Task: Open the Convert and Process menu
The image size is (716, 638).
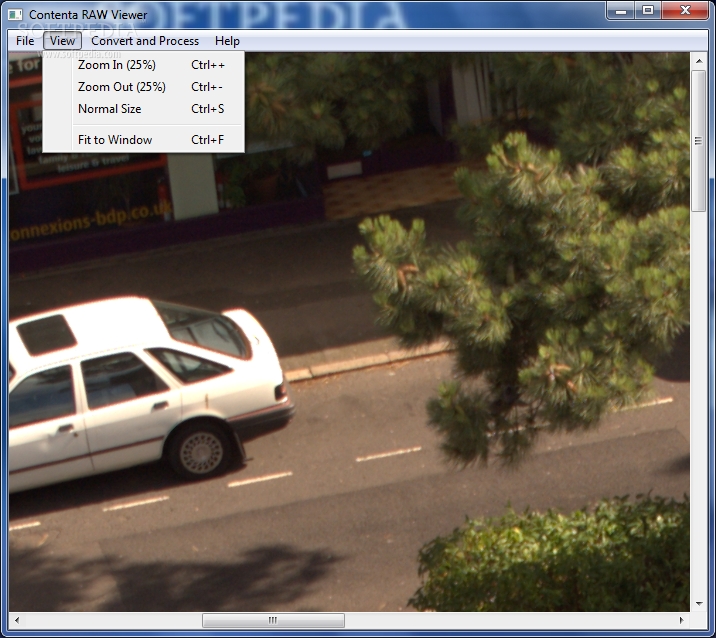Action: point(145,41)
